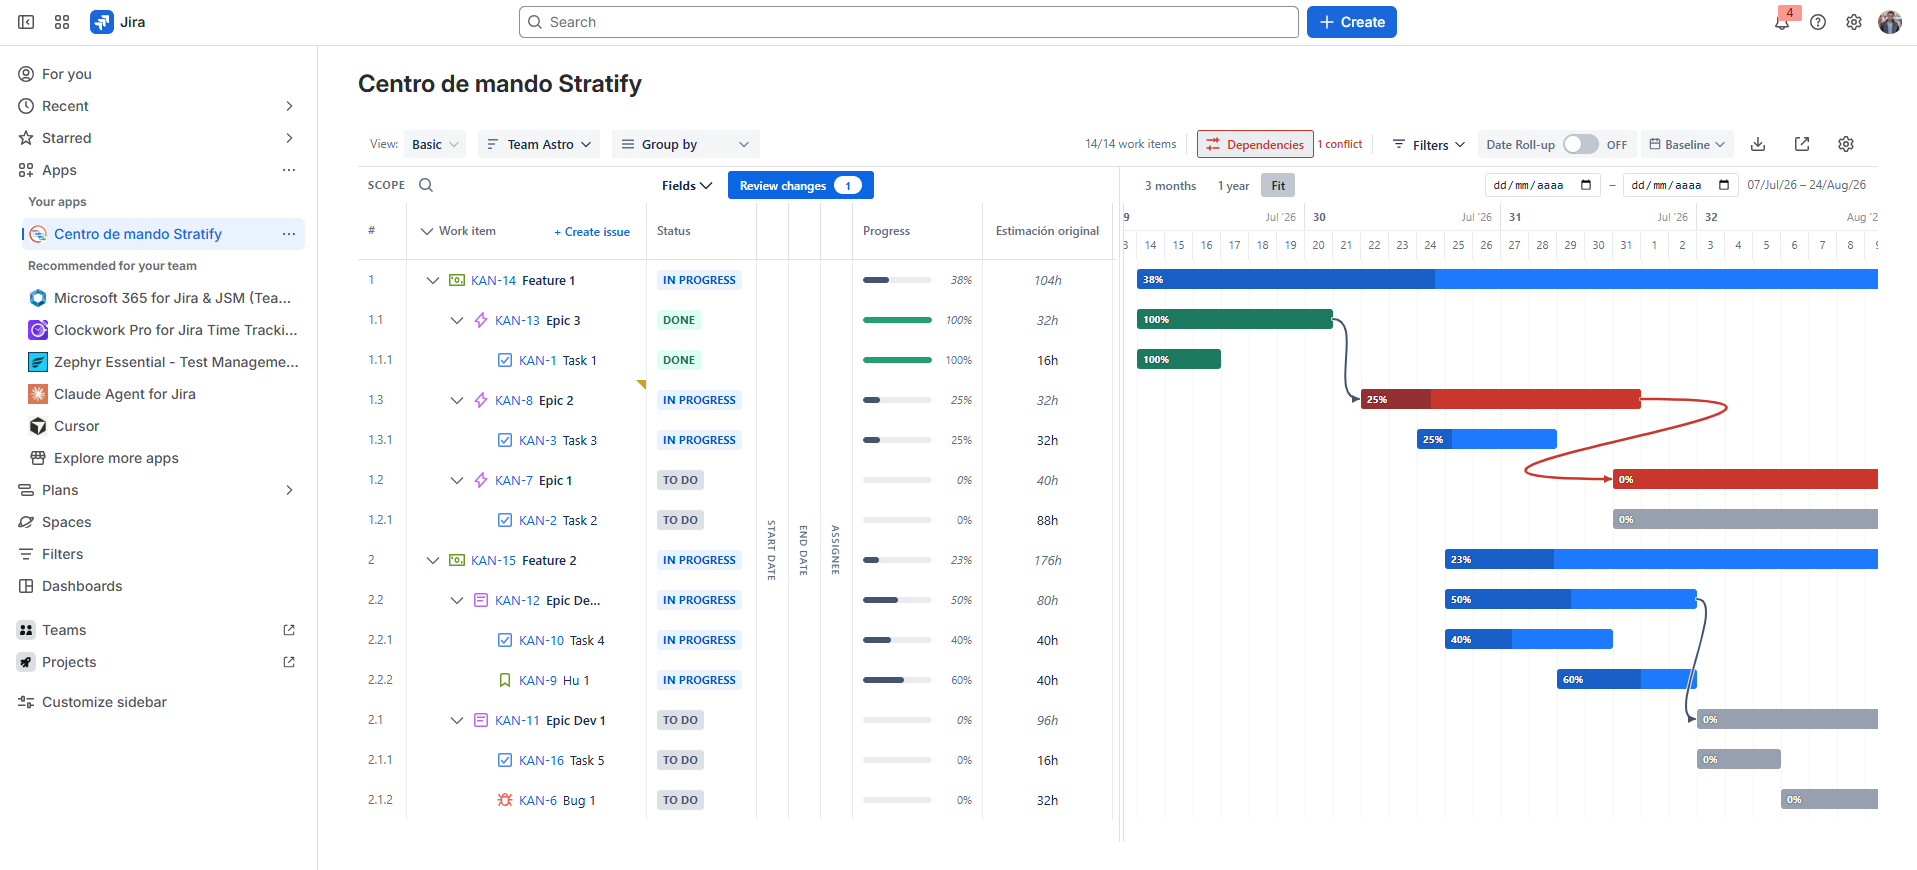Open the Gantt settings gear icon

(x=1846, y=144)
